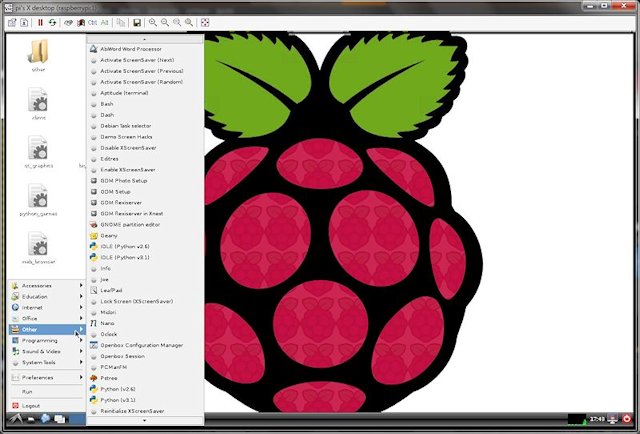The width and height of the screenshot is (640, 434).
Task: Launch AbiWord Word Processor
Action: (145, 49)
